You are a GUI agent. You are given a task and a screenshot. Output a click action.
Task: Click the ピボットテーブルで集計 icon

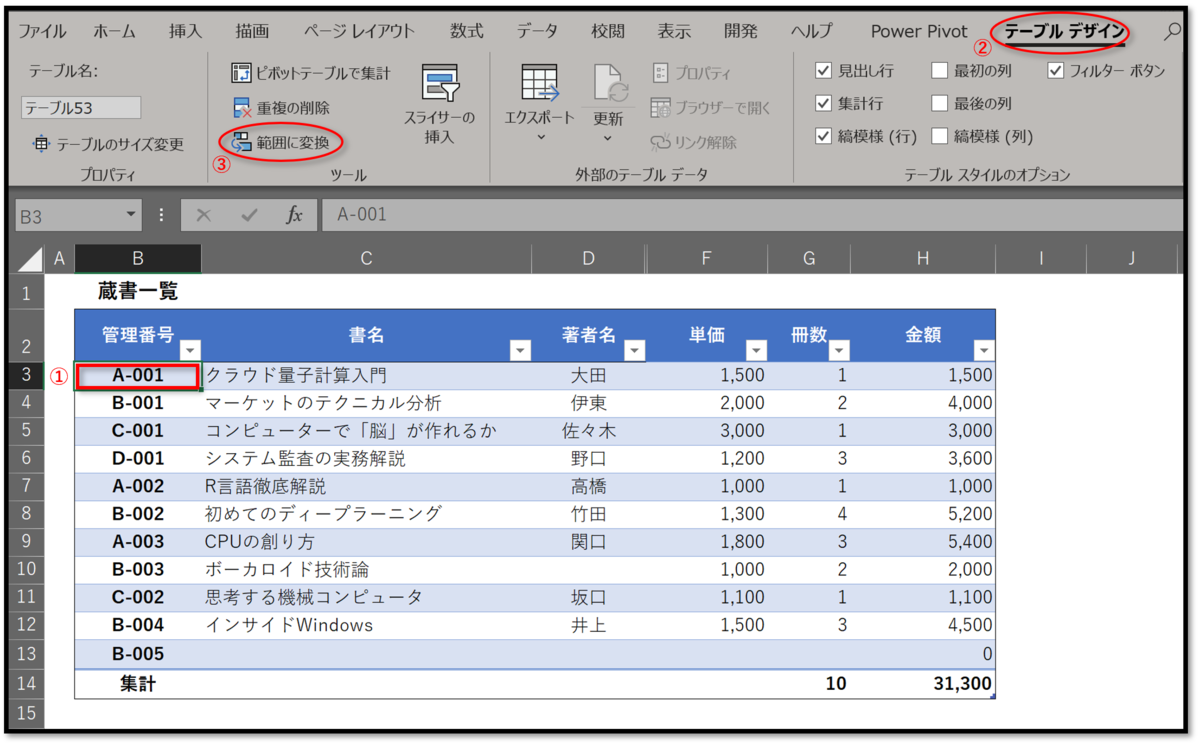pos(241,72)
